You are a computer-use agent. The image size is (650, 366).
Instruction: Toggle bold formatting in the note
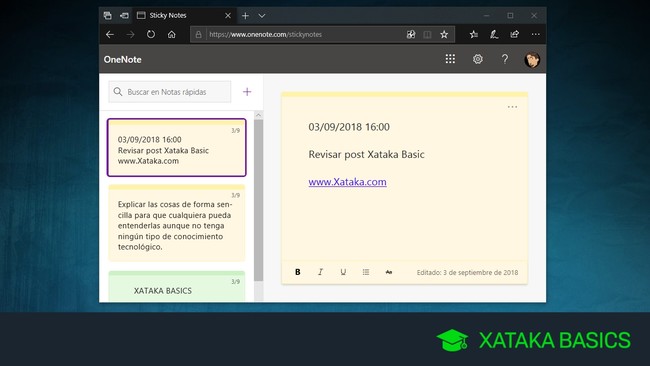point(298,272)
